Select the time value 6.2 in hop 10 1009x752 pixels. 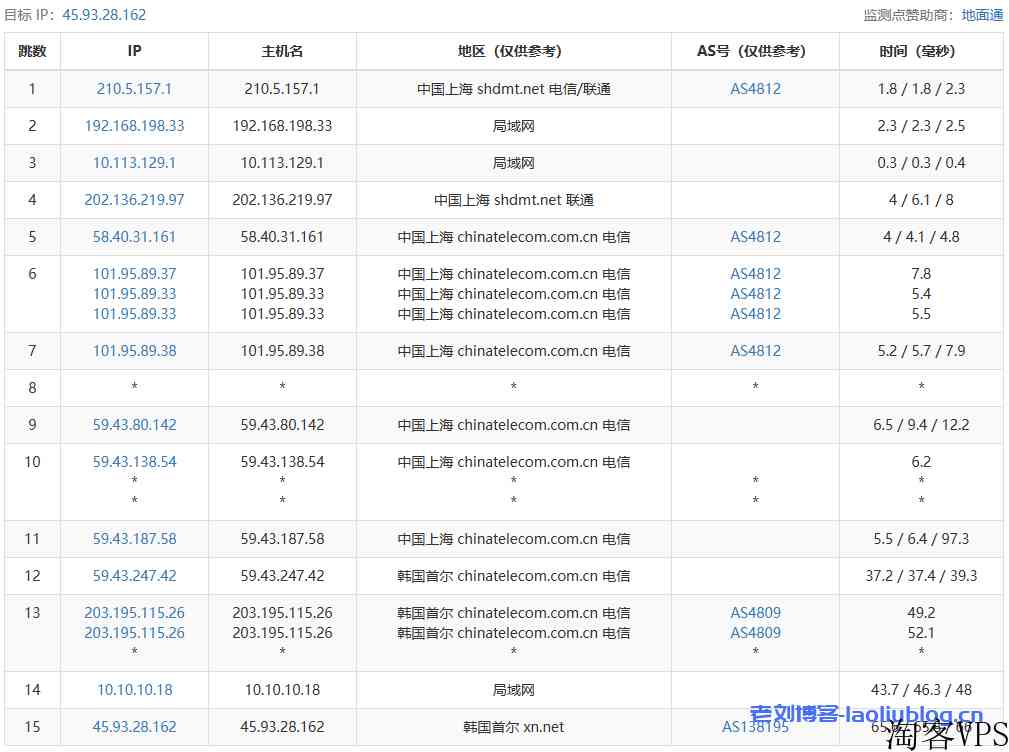pos(921,462)
